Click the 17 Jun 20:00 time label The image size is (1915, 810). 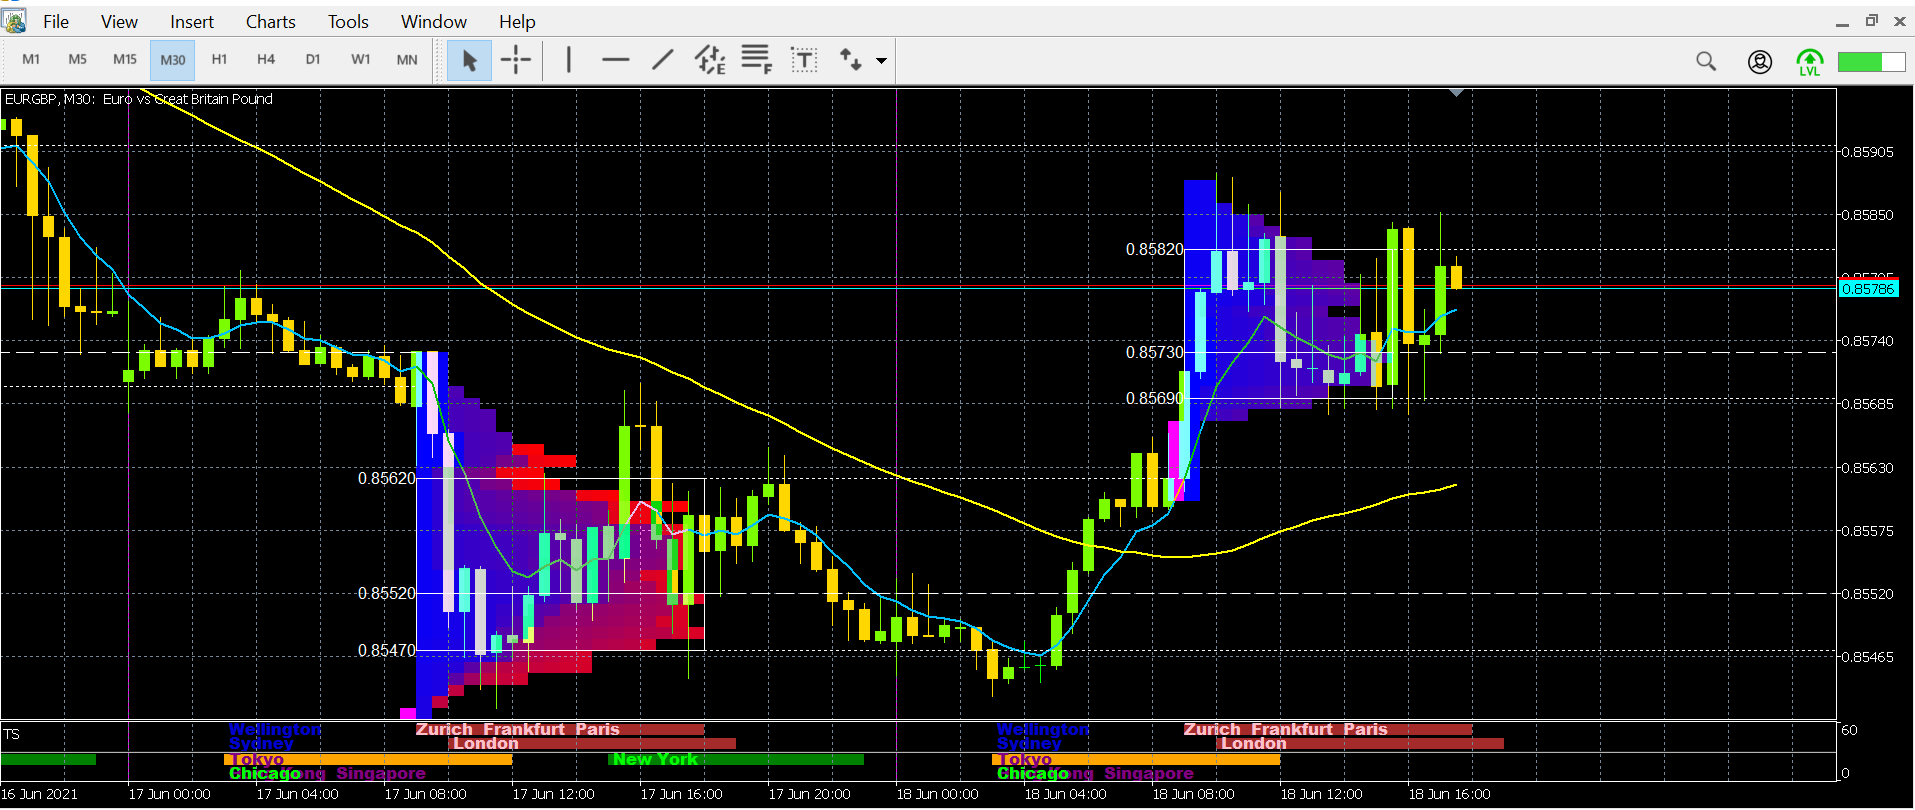(809, 794)
